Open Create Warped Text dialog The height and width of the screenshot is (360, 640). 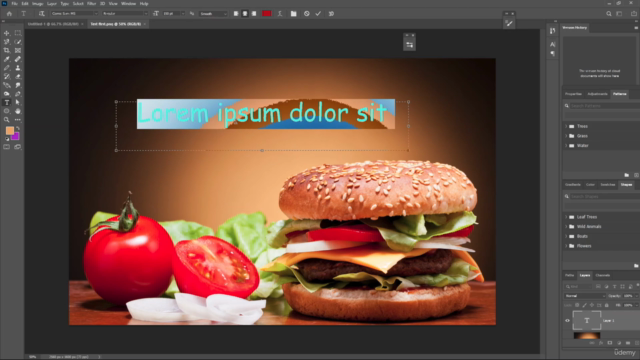(280, 13)
